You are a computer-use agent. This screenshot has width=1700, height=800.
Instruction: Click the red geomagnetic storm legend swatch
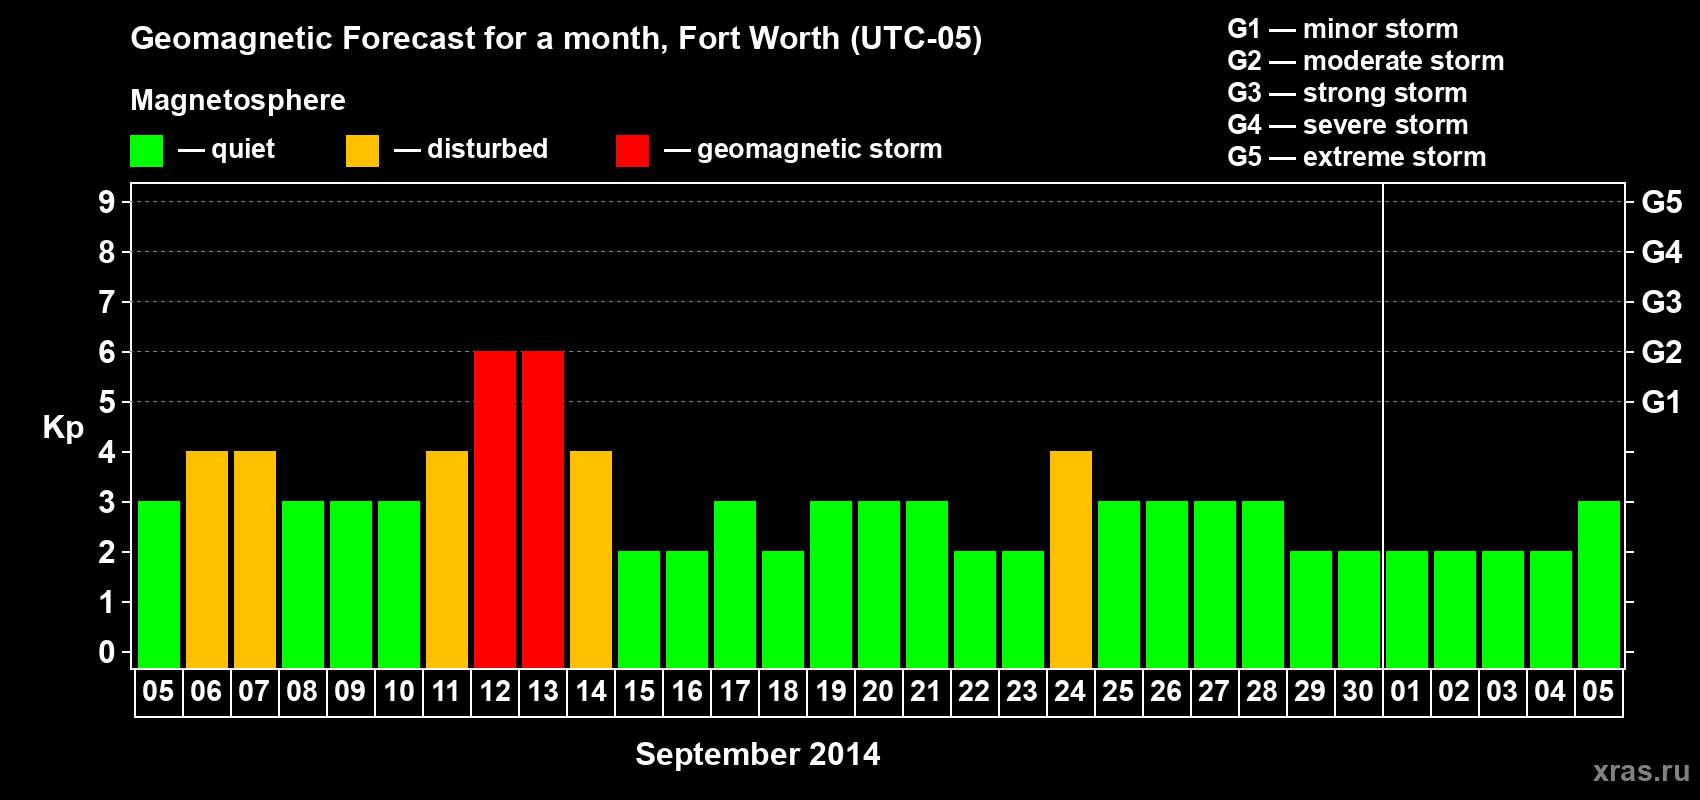pos(632,151)
